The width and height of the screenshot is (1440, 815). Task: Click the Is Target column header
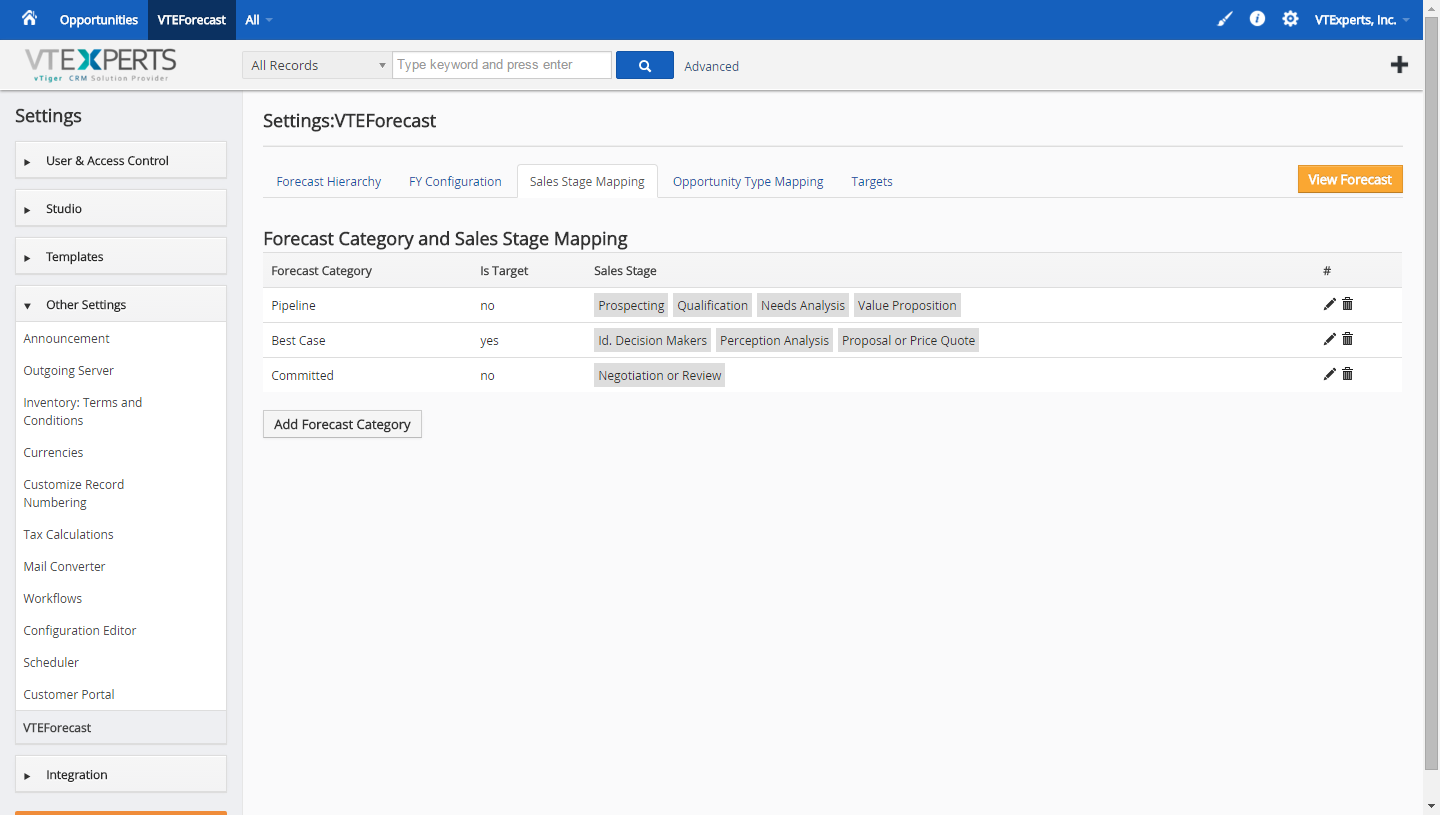pos(504,270)
